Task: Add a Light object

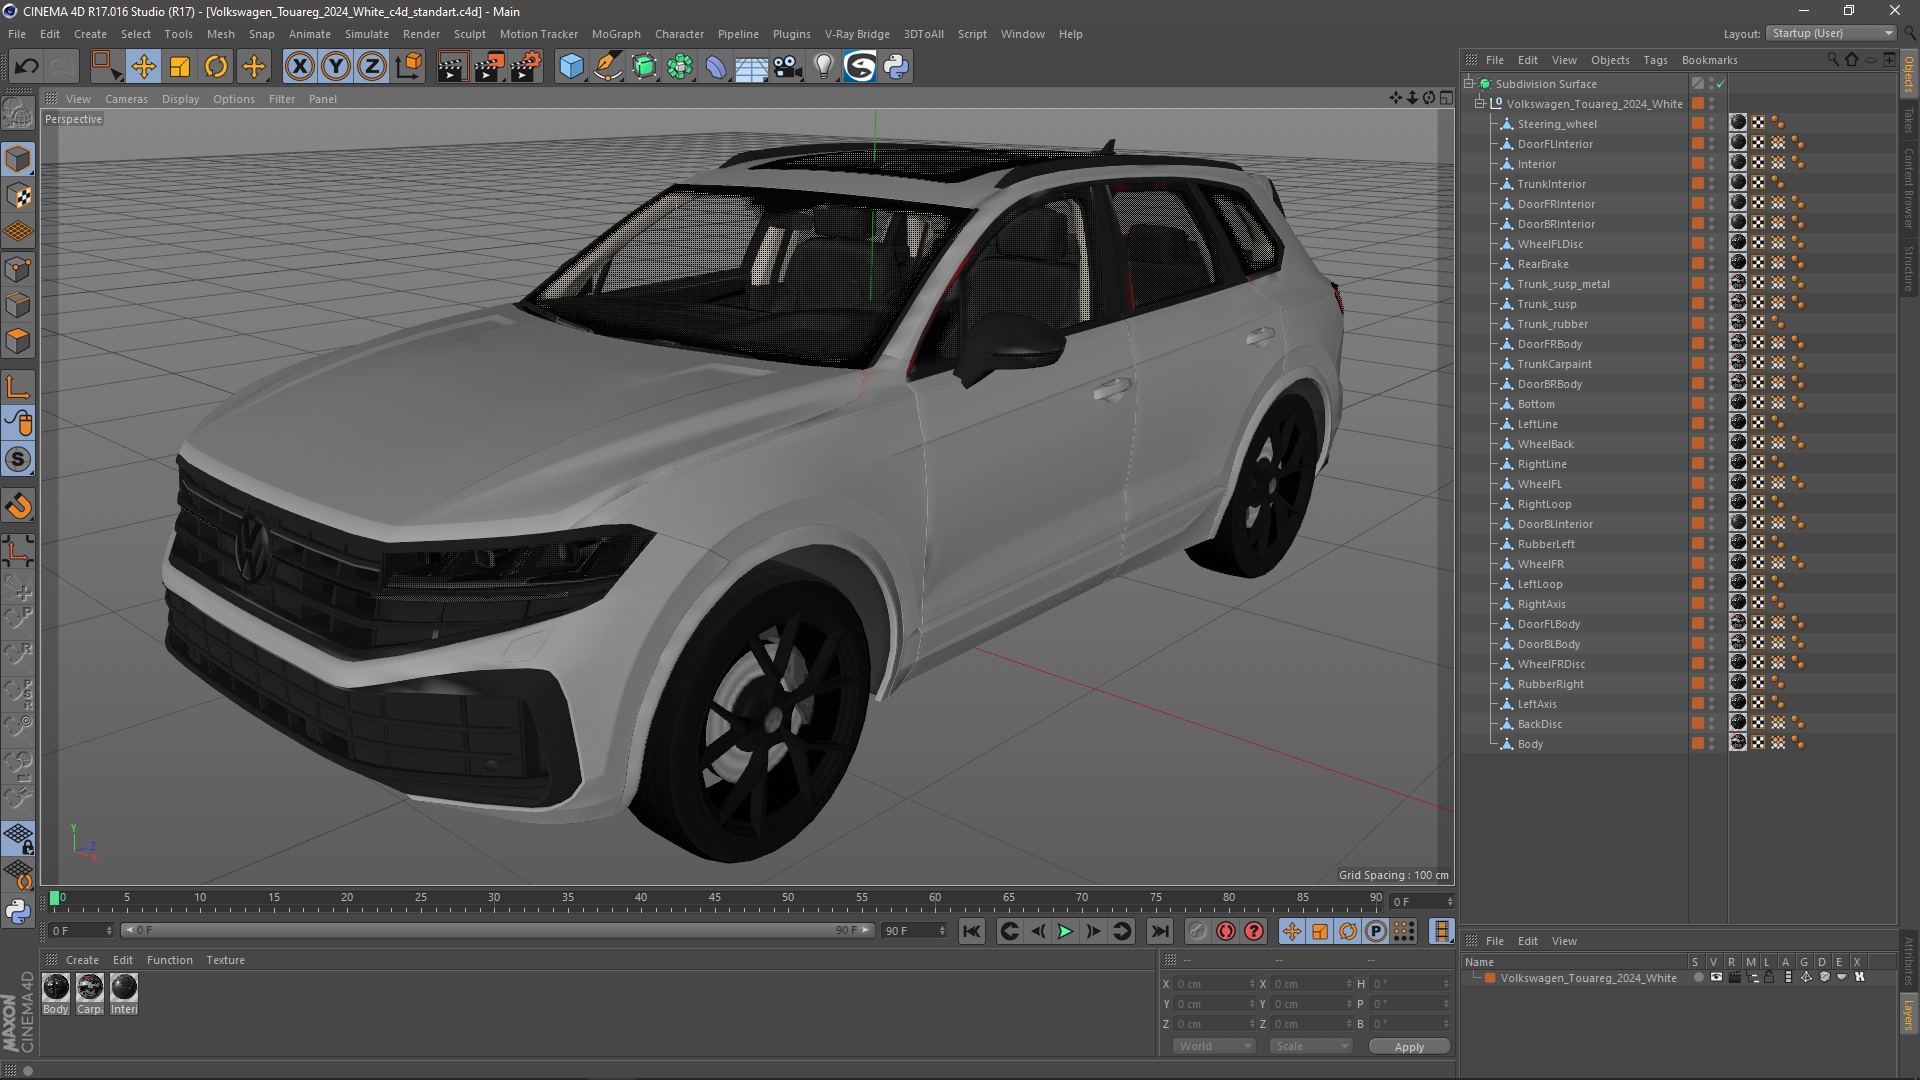Action: point(824,67)
